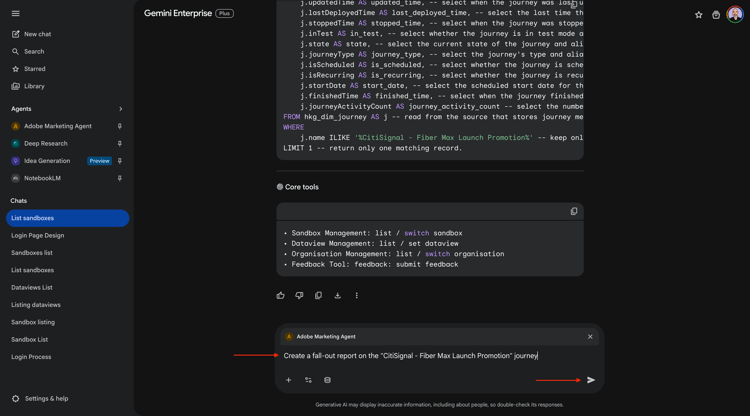Click the Preview badge on Idea Generation

pos(99,161)
